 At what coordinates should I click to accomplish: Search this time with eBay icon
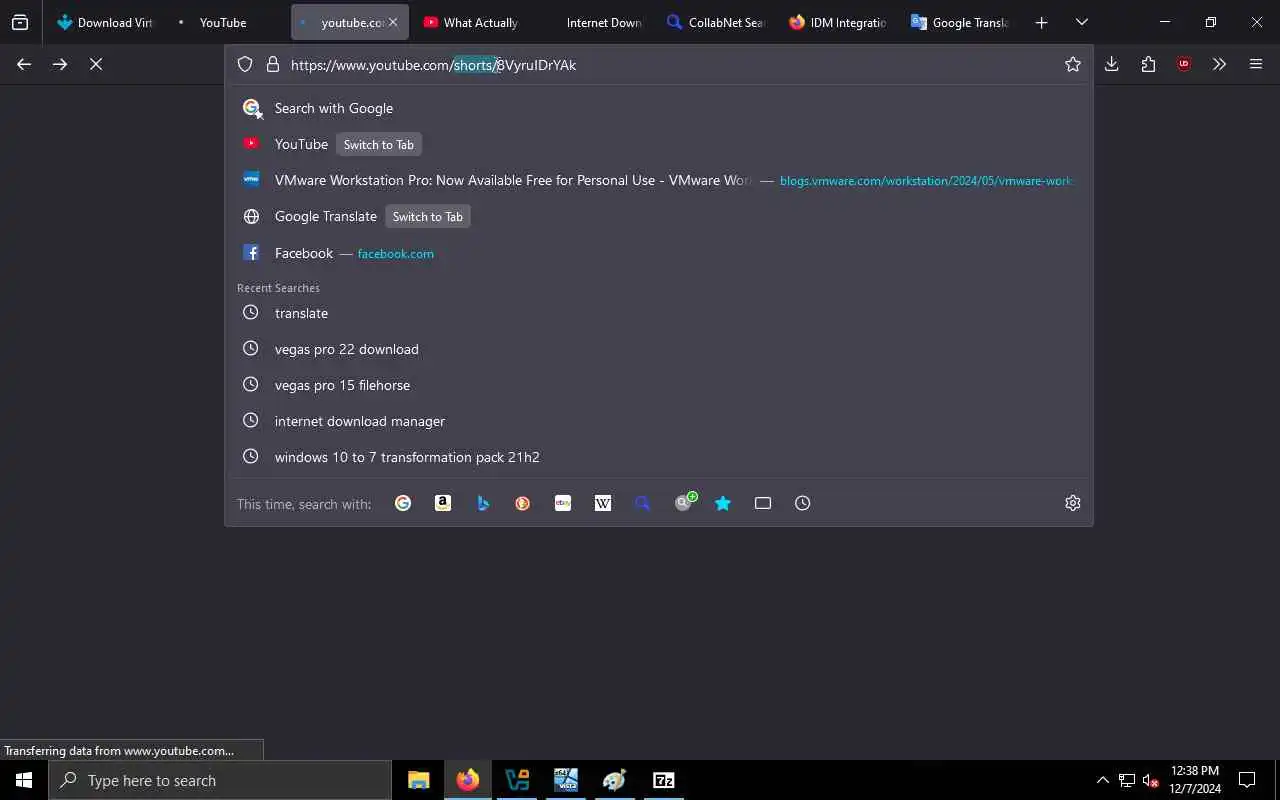coord(563,503)
